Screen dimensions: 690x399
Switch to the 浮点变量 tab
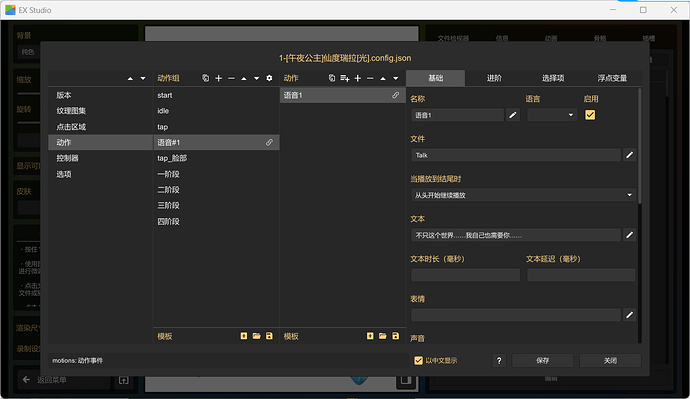click(x=612, y=78)
